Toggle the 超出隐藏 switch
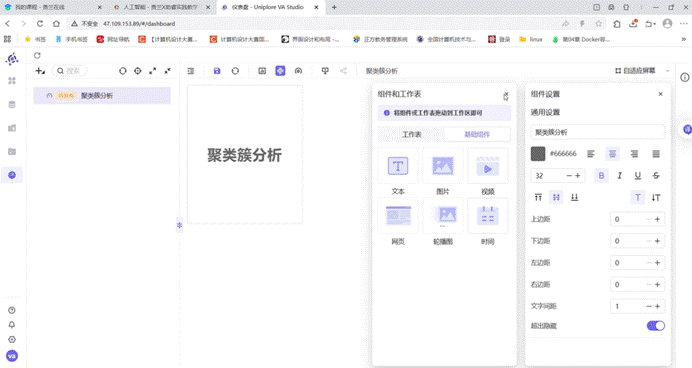692x368 pixels. 656,326
